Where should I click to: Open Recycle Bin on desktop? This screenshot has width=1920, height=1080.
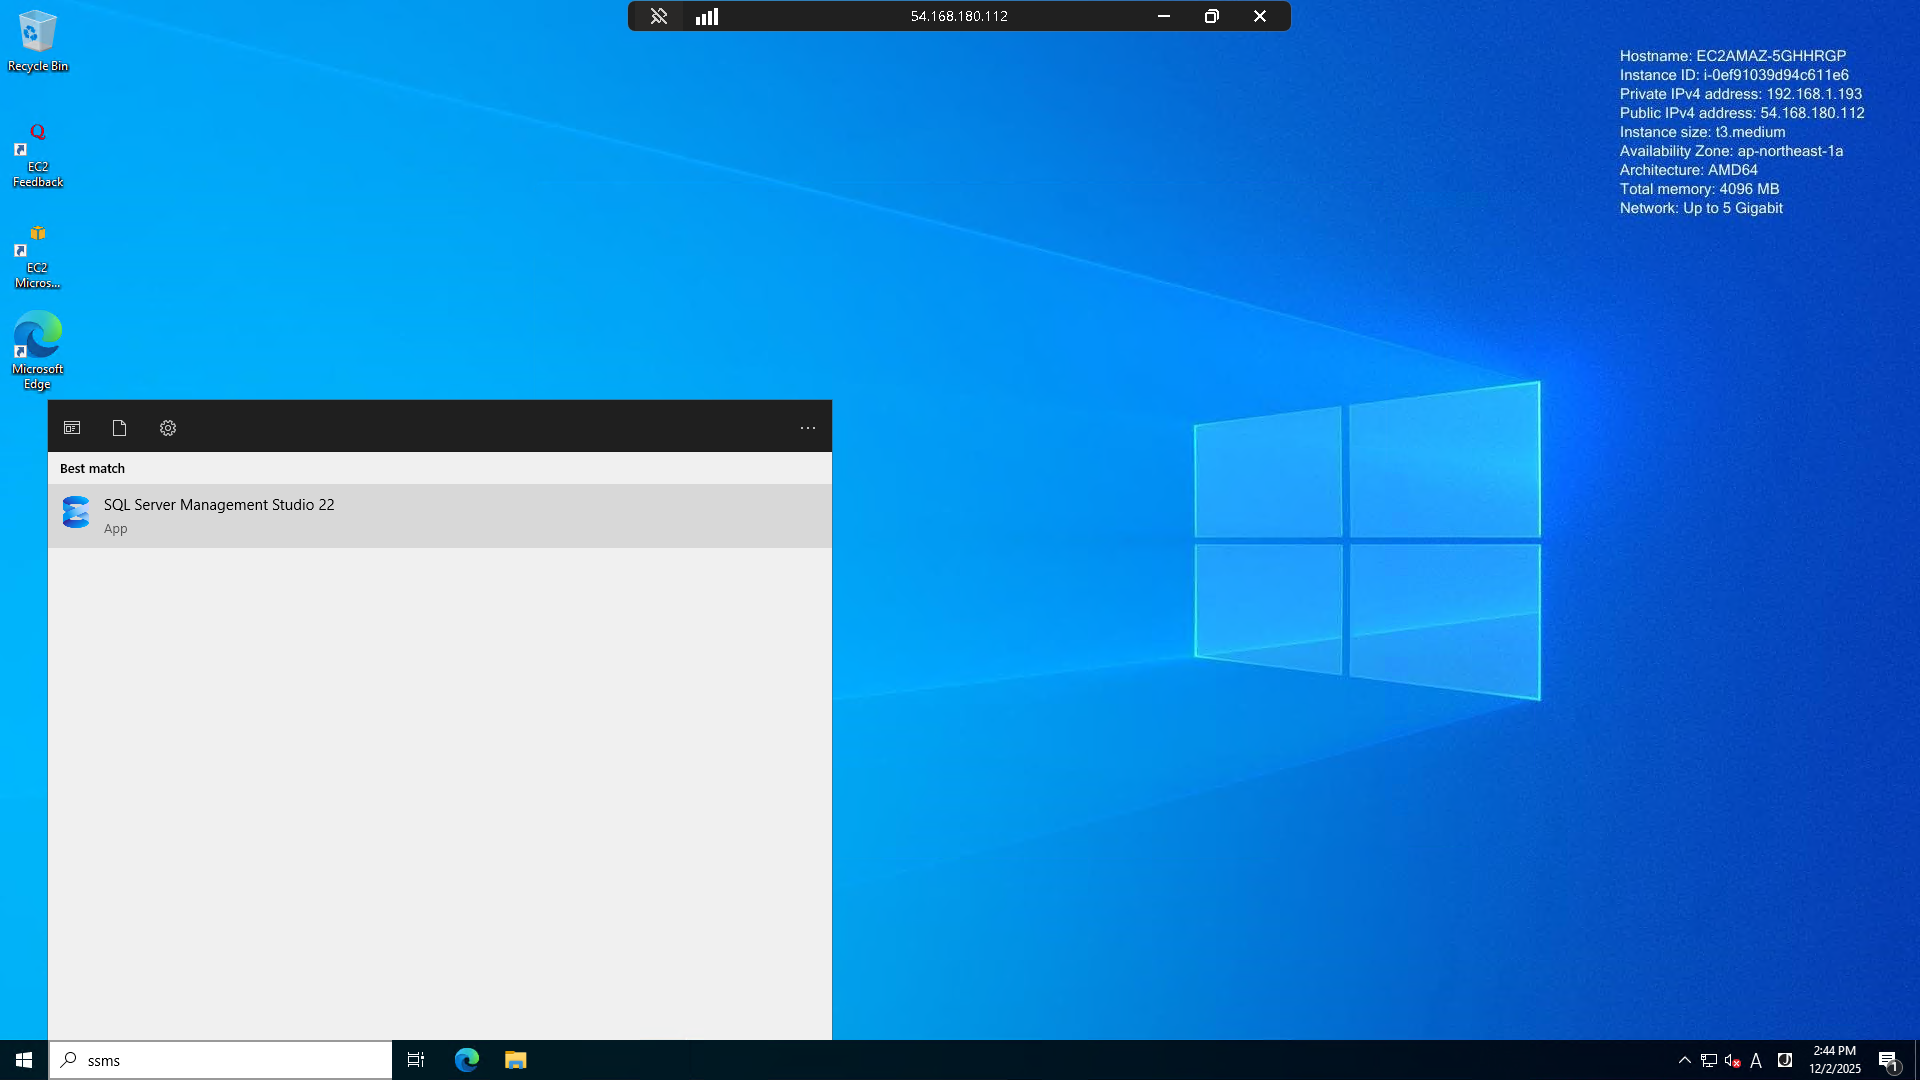click(37, 40)
